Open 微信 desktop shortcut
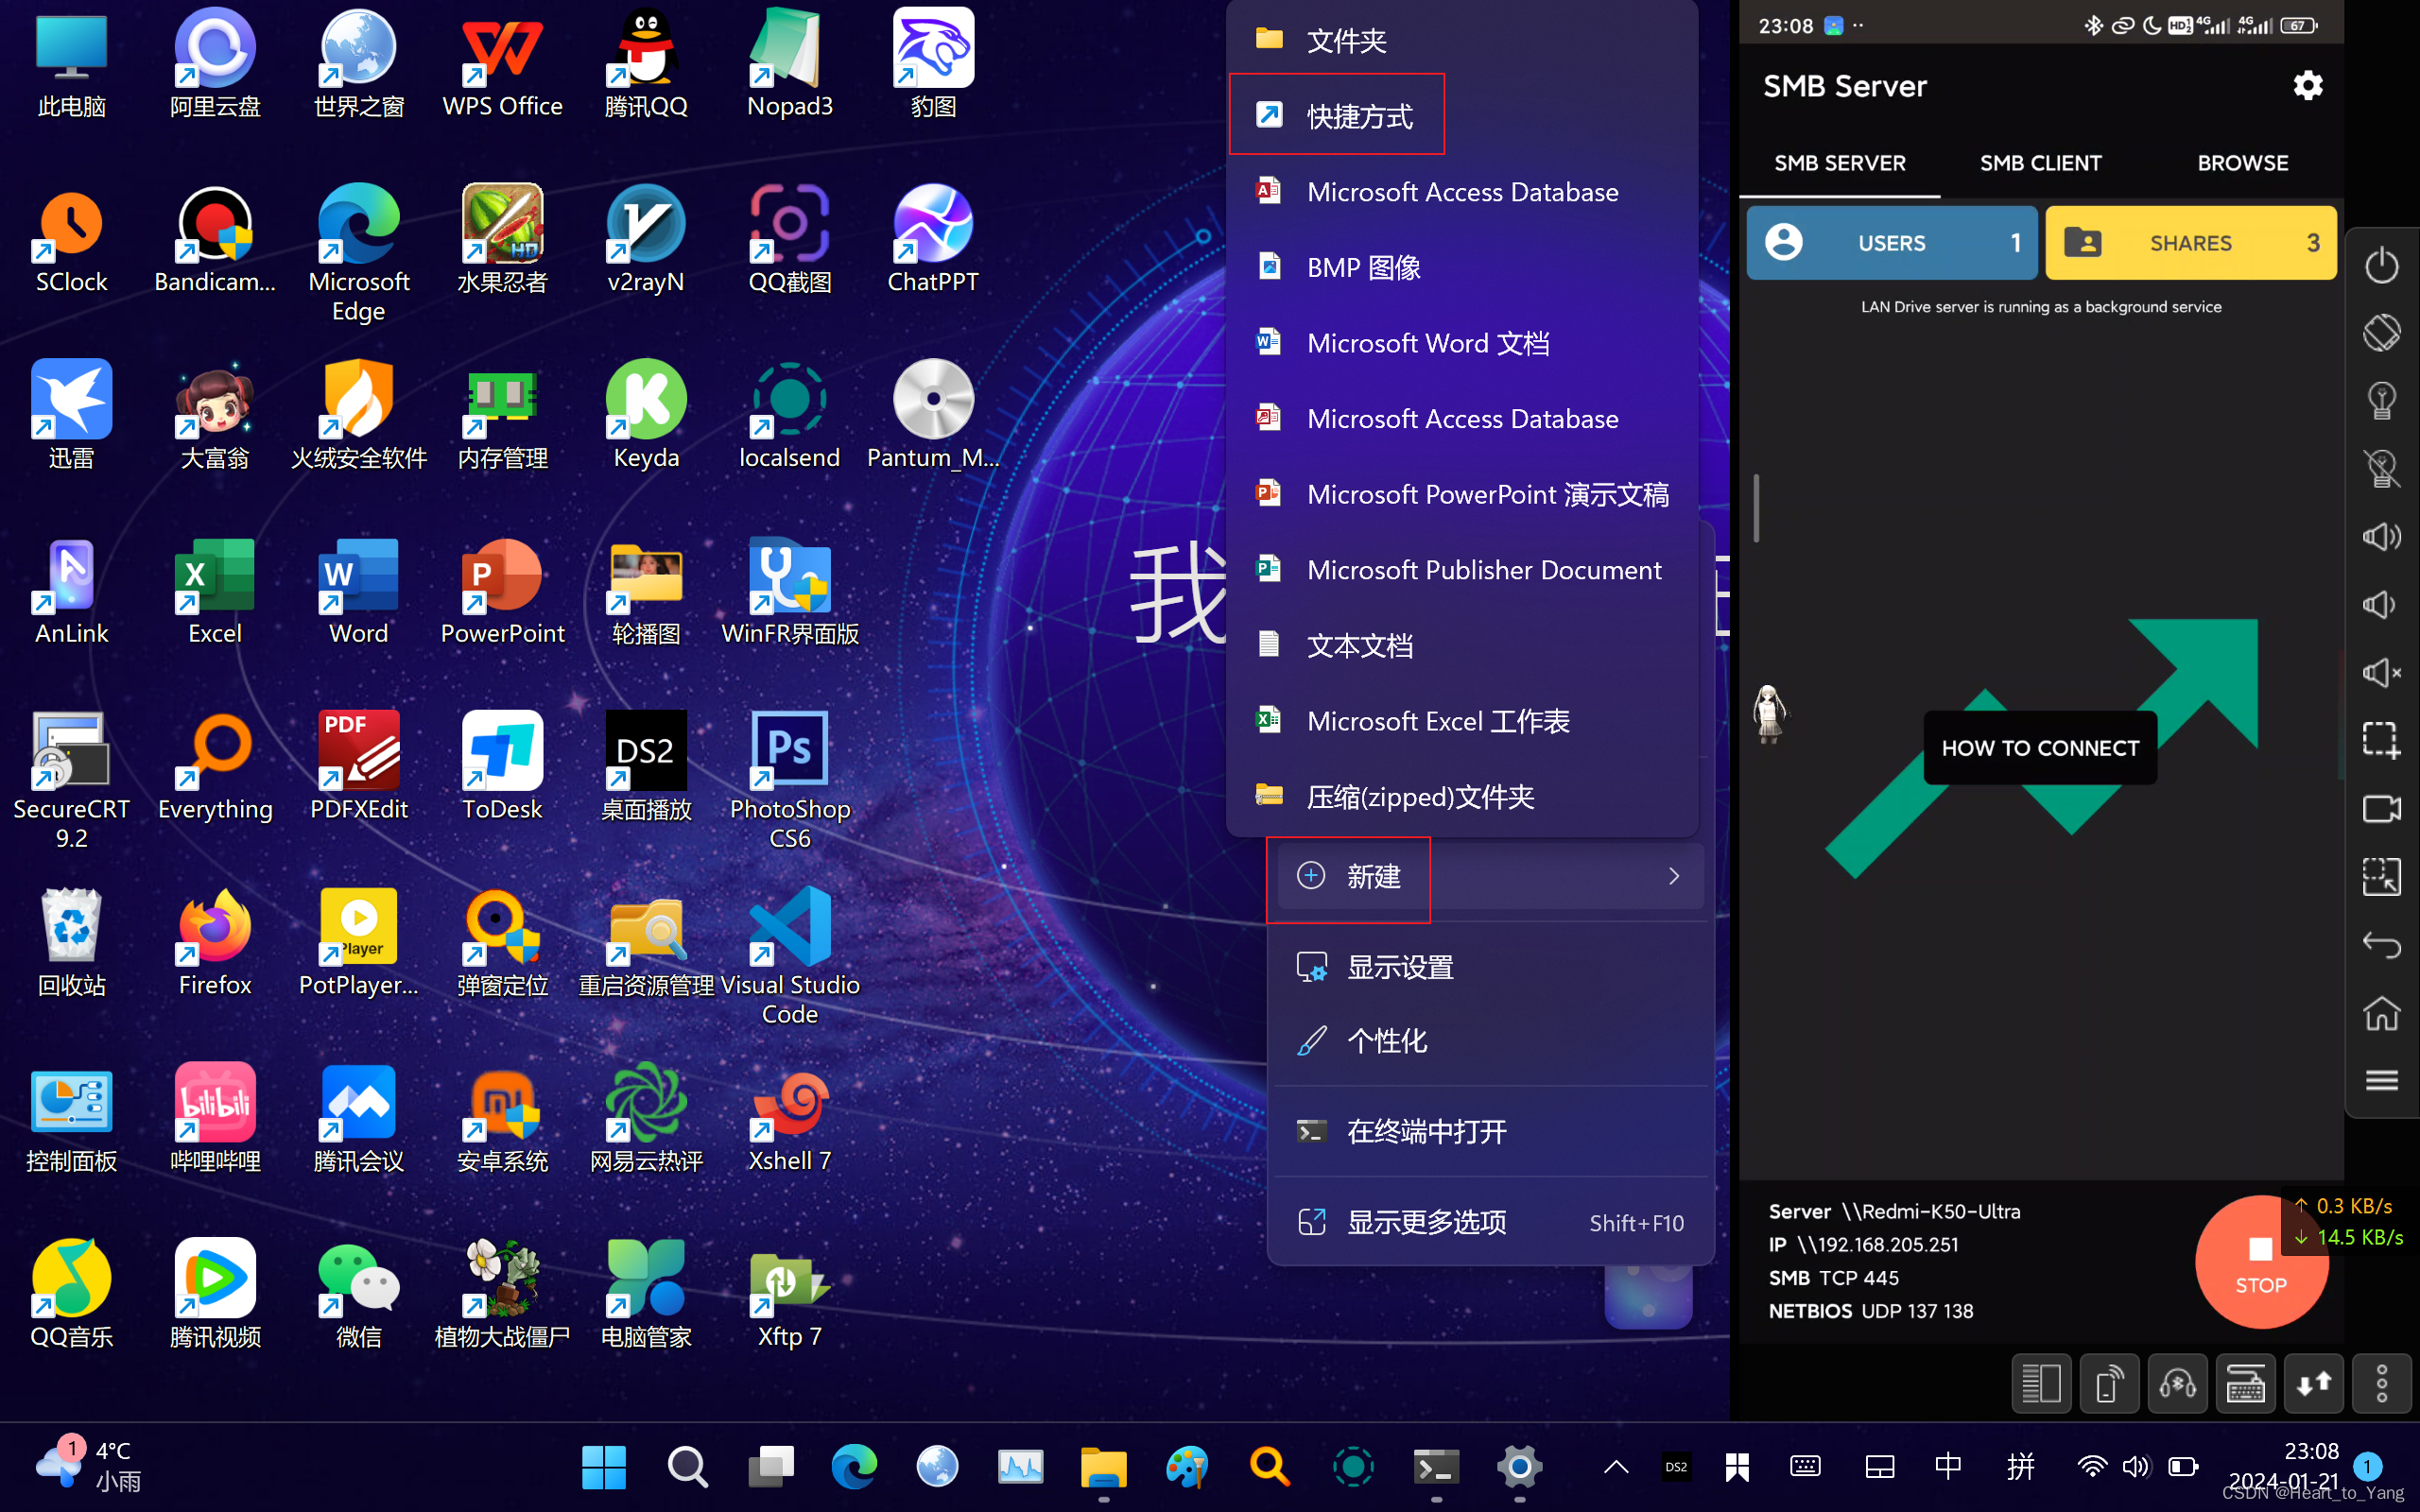 click(359, 1294)
